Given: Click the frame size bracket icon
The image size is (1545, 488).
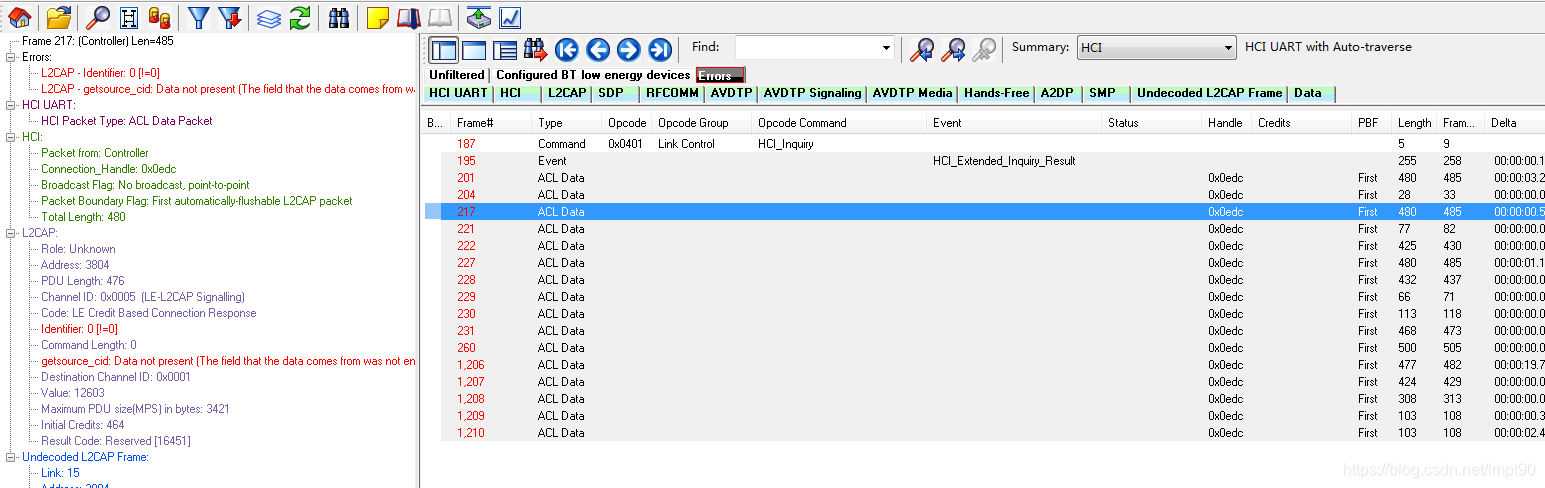Looking at the screenshot, I should [x=129, y=16].
